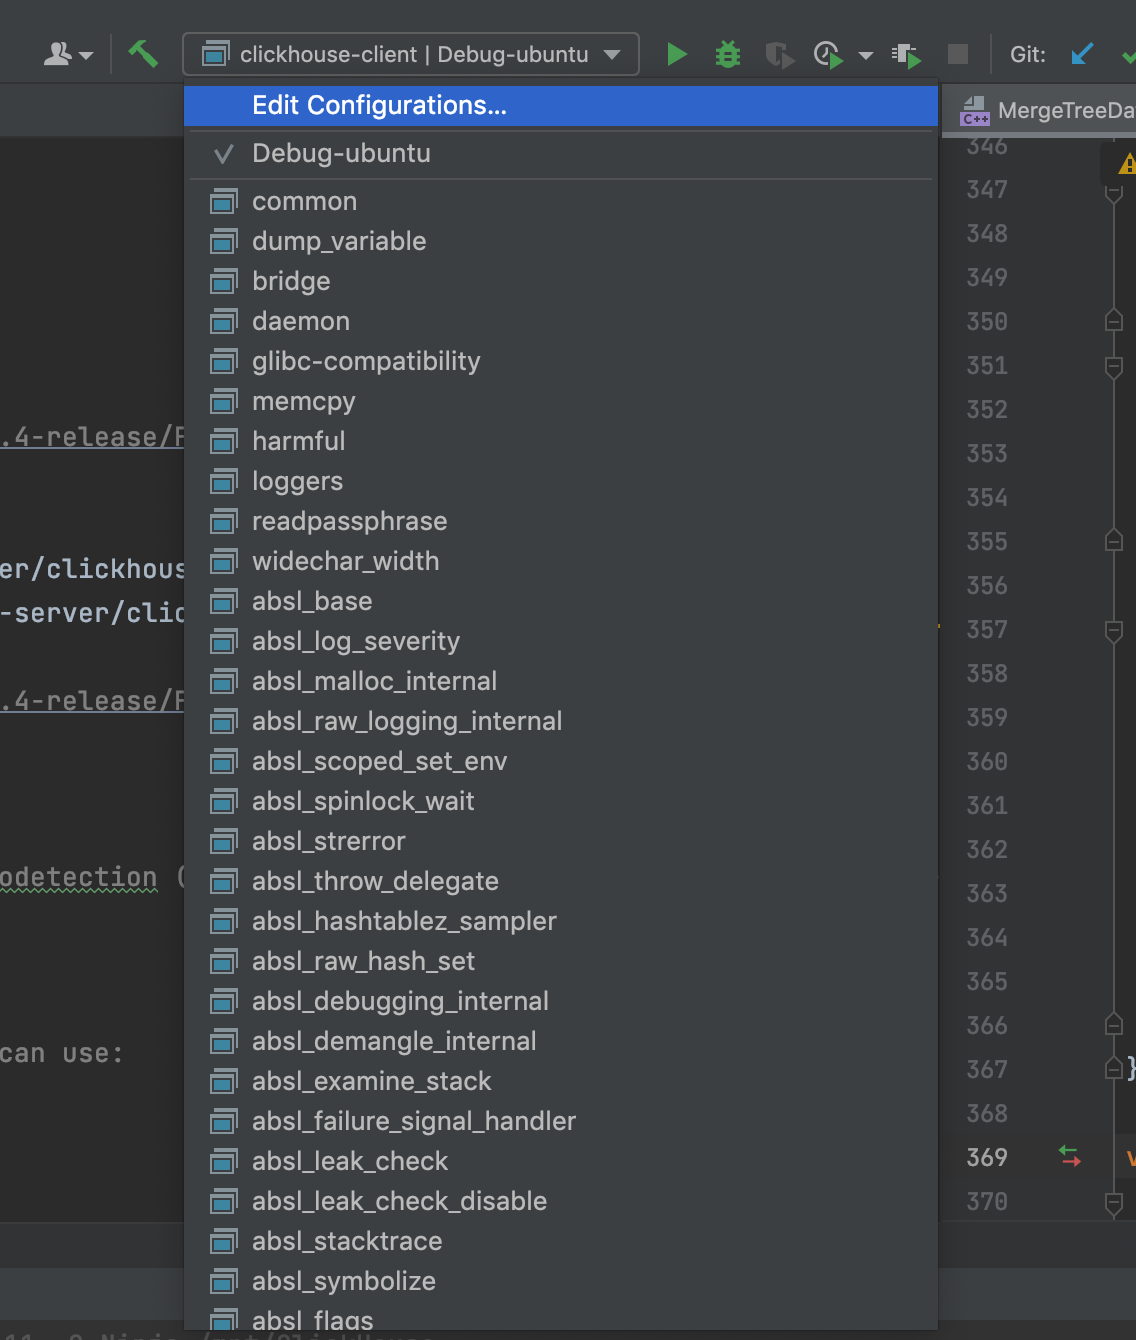Viewport: 1136px width, 1340px height.
Task: Click the Profile run icon
Action: (828, 54)
